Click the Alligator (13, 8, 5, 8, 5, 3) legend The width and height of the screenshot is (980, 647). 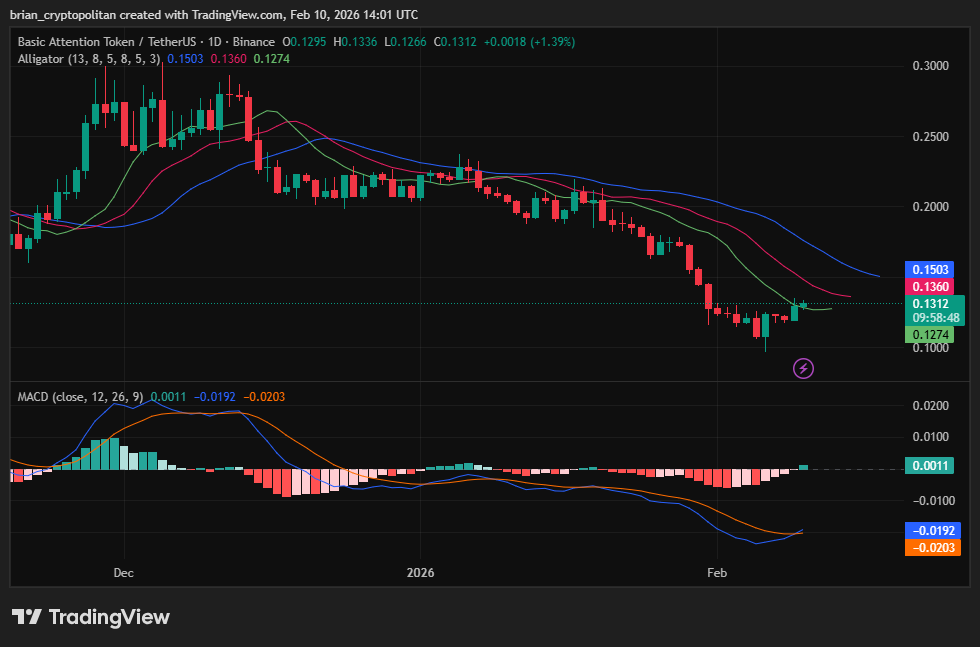89,59
